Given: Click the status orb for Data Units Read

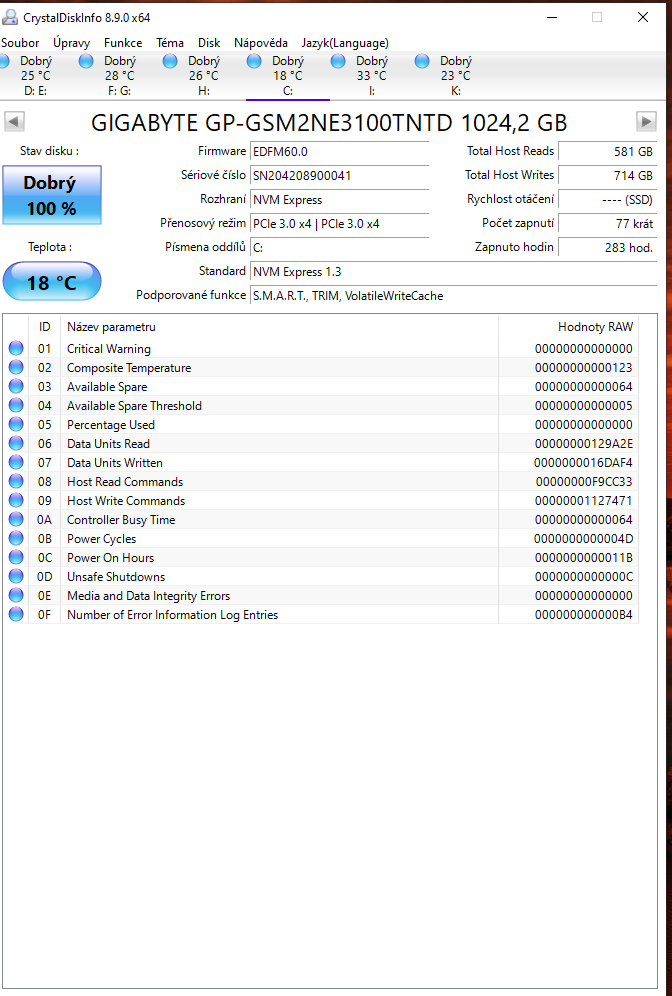Looking at the screenshot, I should 16,443.
